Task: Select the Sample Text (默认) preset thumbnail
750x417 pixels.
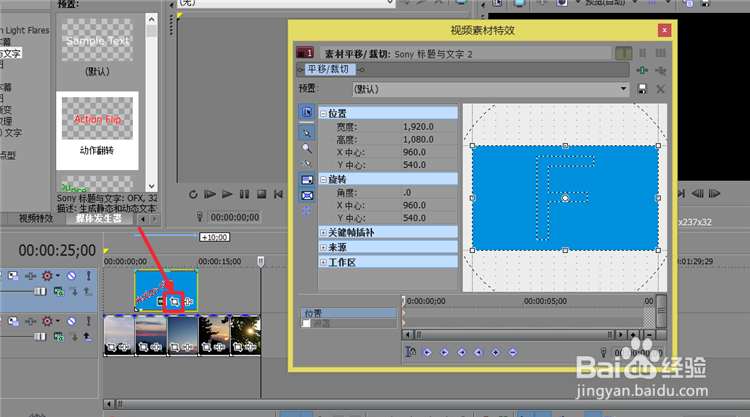Action: click(x=97, y=48)
